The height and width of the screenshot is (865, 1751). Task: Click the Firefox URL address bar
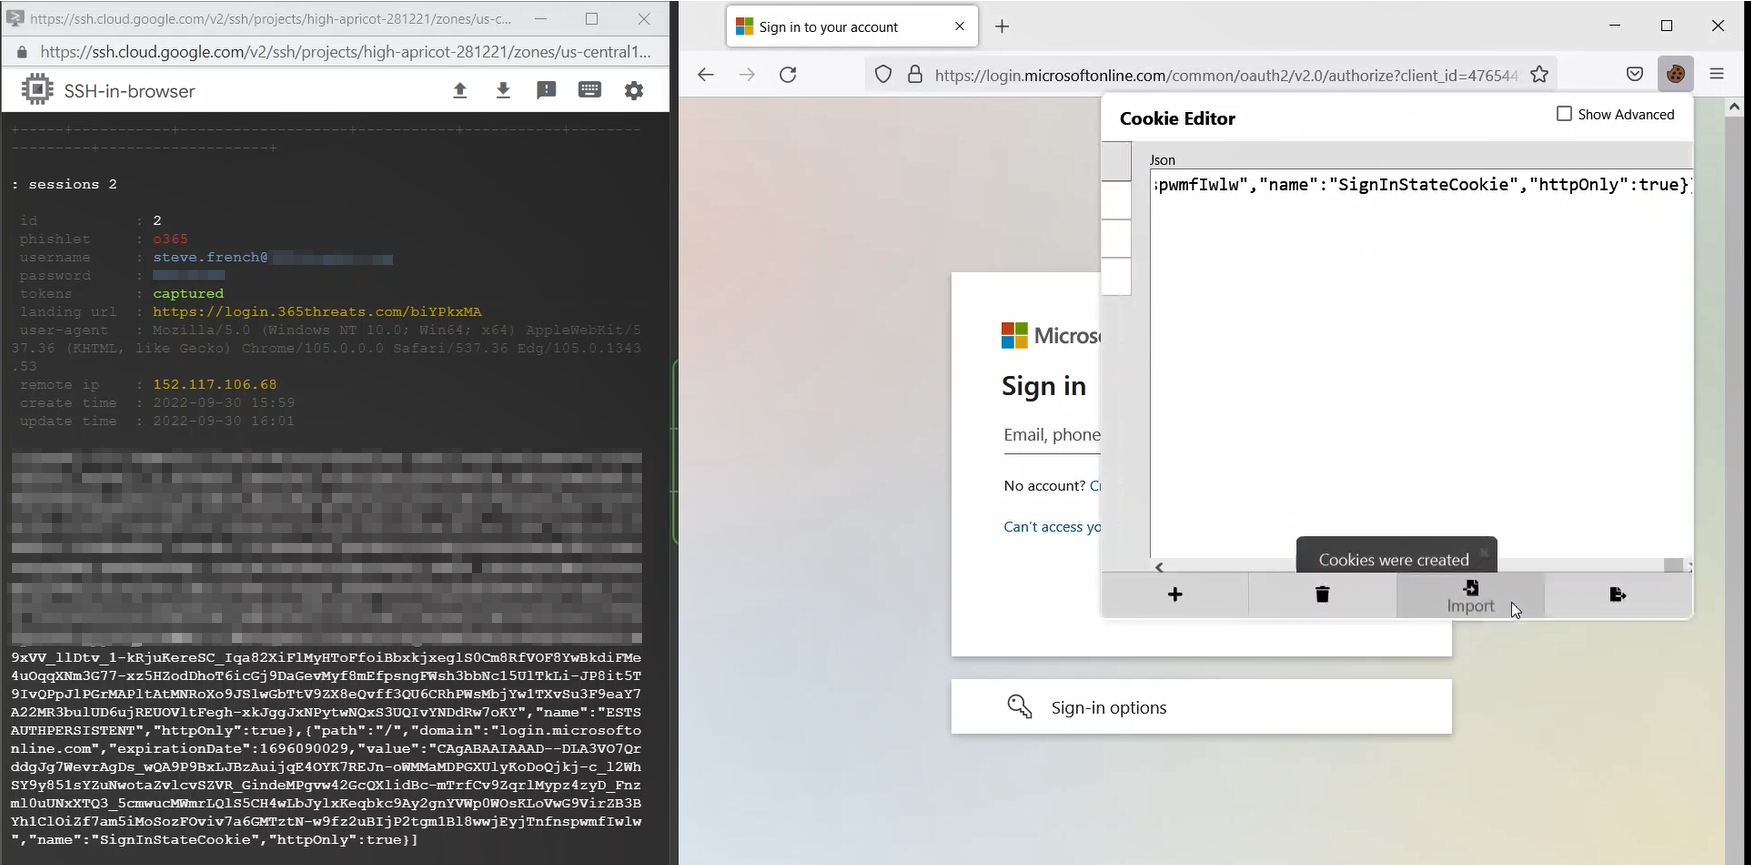1225,75
